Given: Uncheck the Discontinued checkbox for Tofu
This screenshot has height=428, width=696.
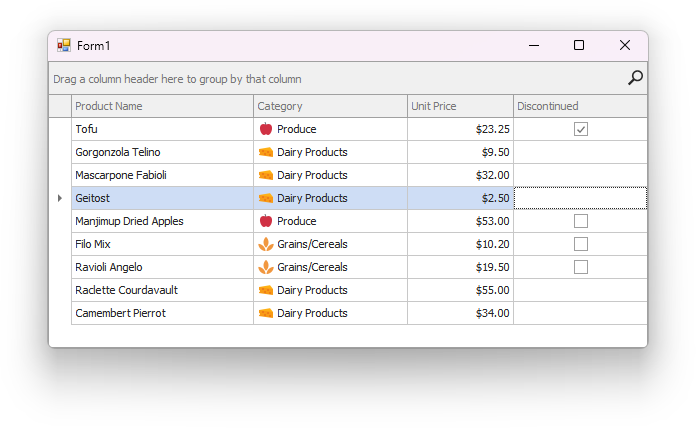Looking at the screenshot, I should (581, 129).
